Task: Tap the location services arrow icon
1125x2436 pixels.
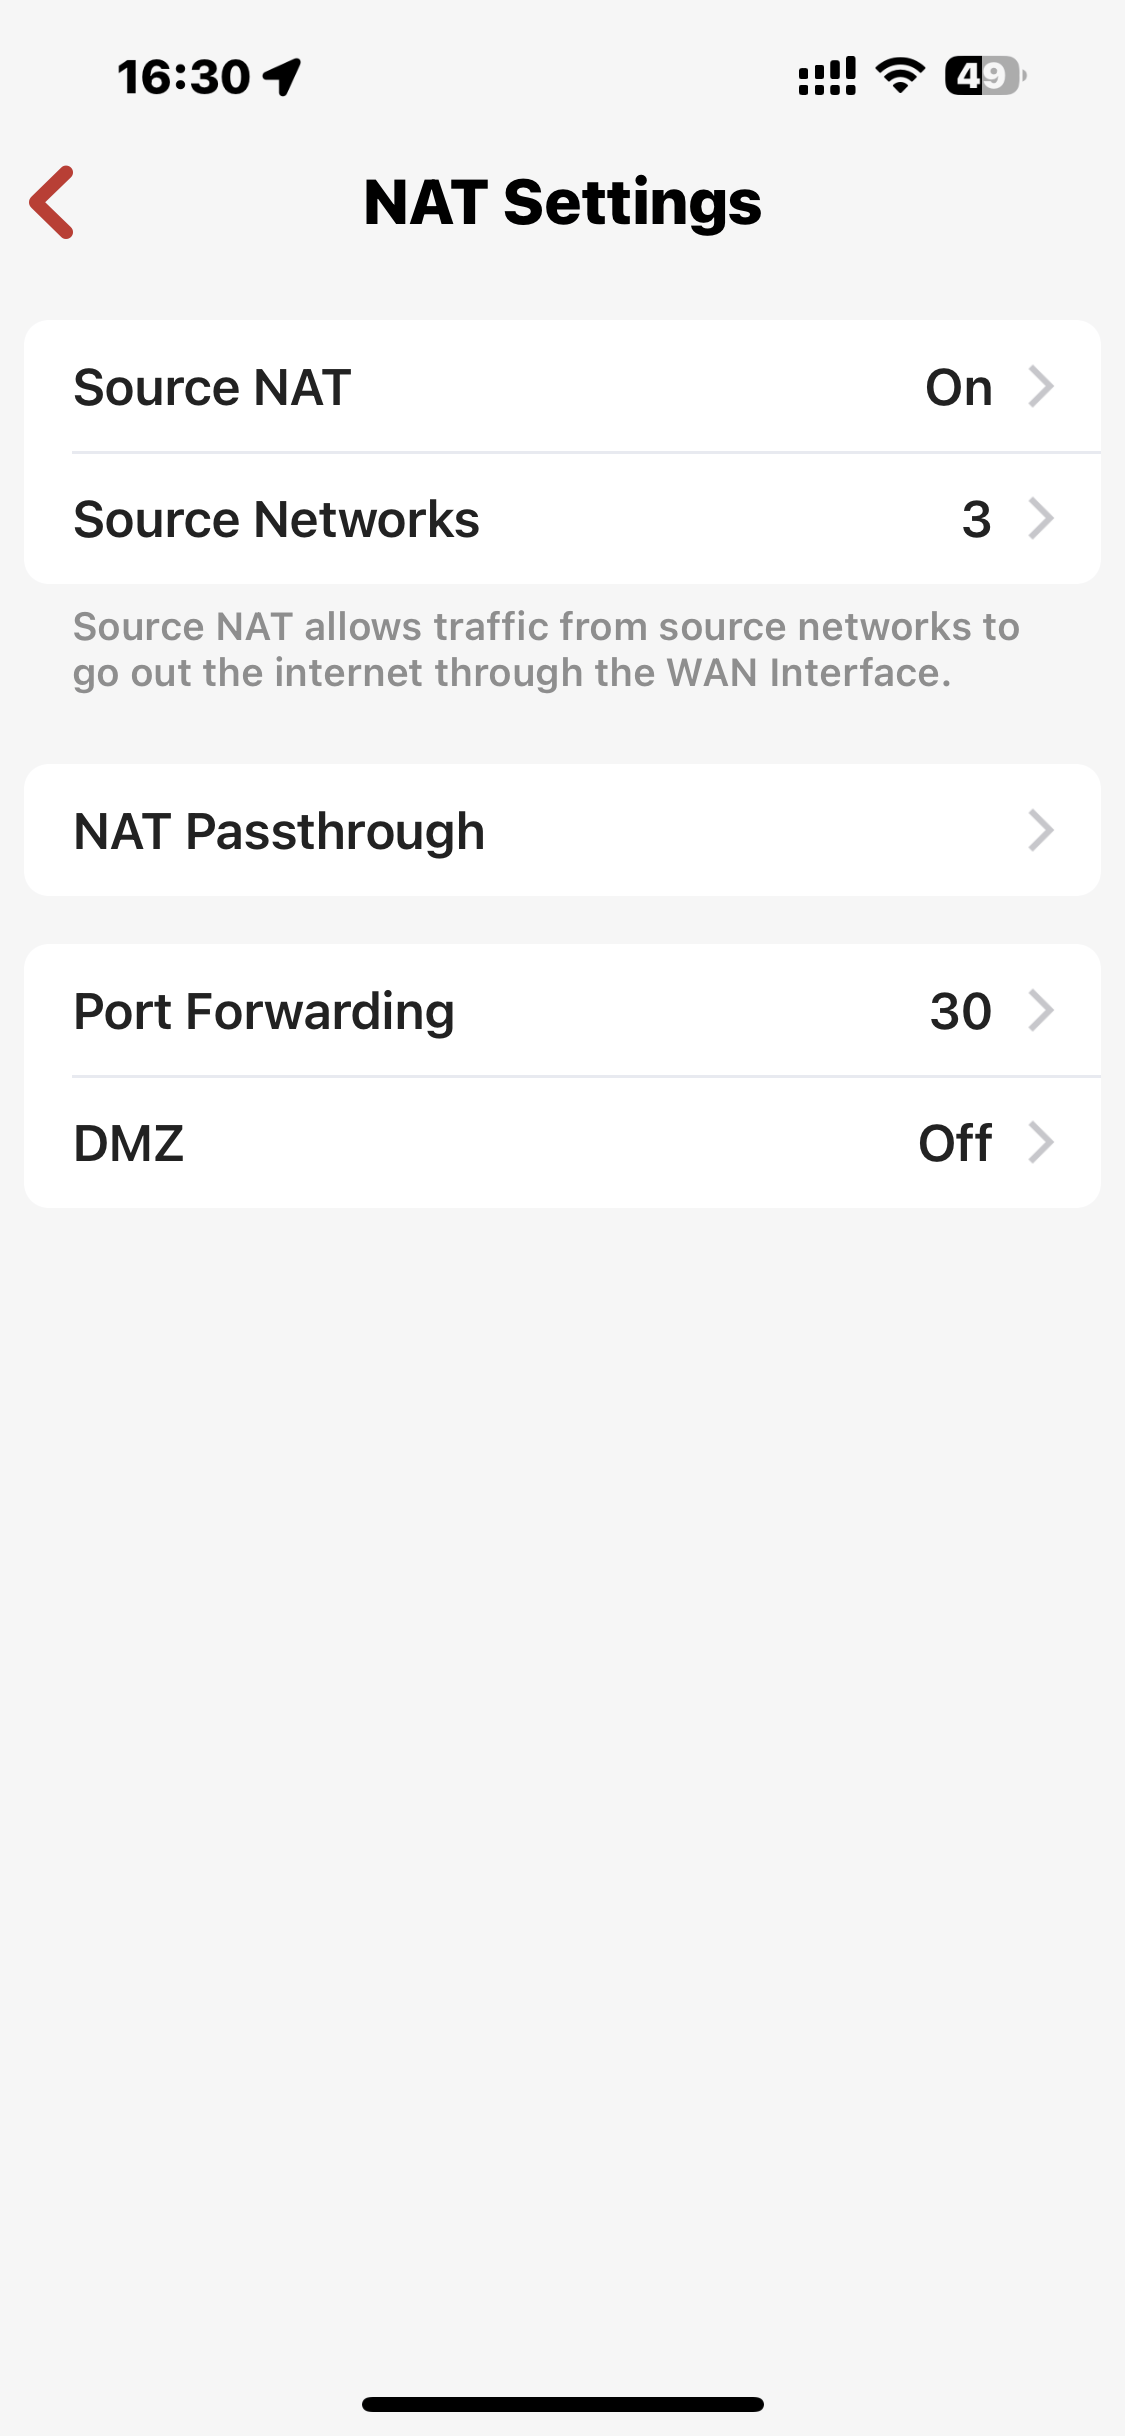Action: pyautogui.click(x=283, y=76)
